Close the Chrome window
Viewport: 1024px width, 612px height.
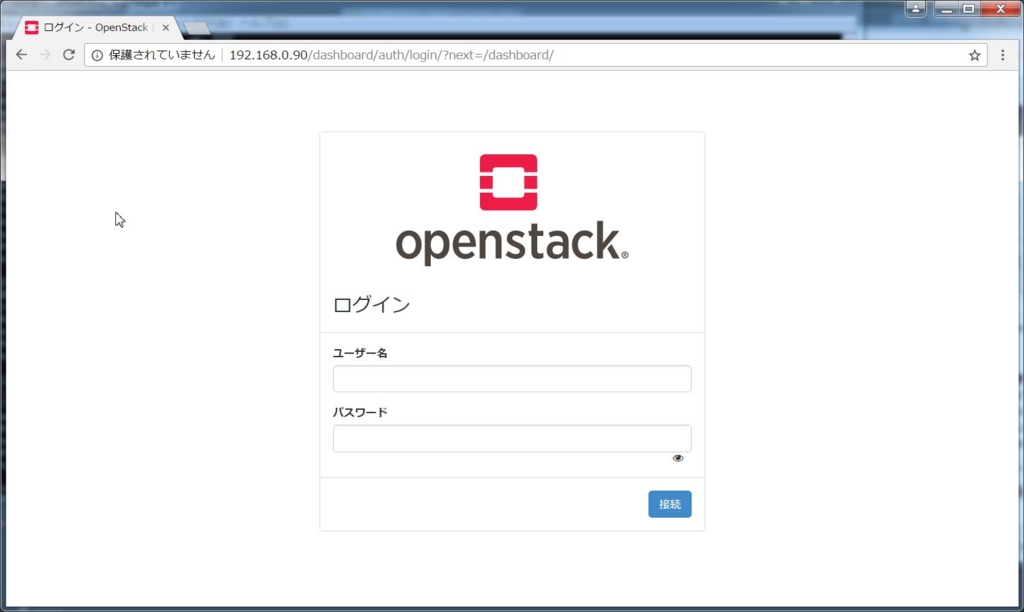(x=1000, y=8)
